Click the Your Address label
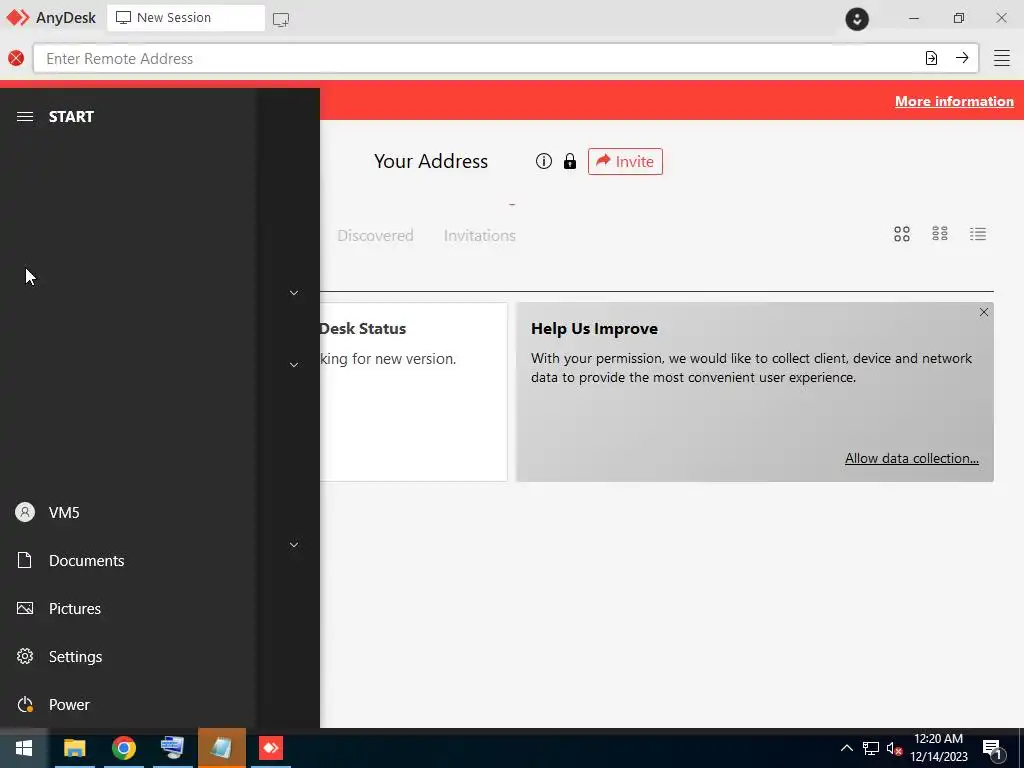Image resolution: width=1024 pixels, height=768 pixels. pyautogui.click(x=431, y=161)
